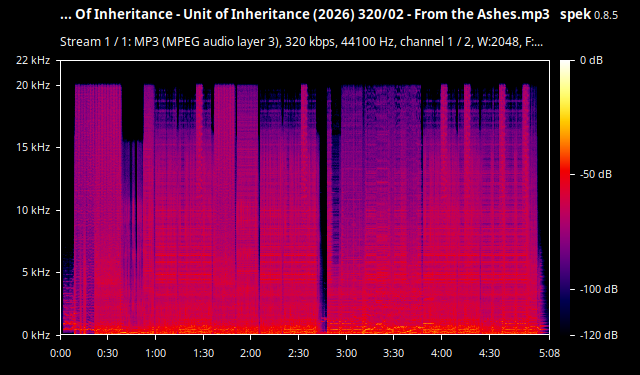The height and width of the screenshot is (375, 640).
Task: Click the 20 kHz frequency axis label
Action: [33, 85]
